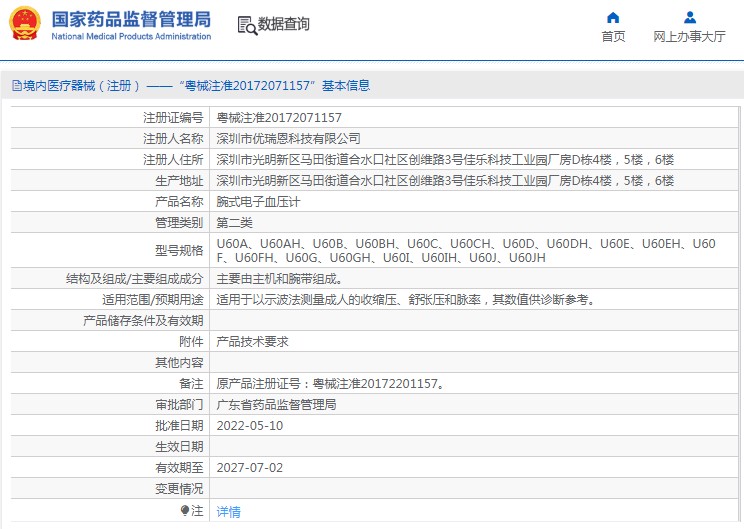Select attachment value 产品技术要求
Screen dimensions: 744x529
coord(252,342)
